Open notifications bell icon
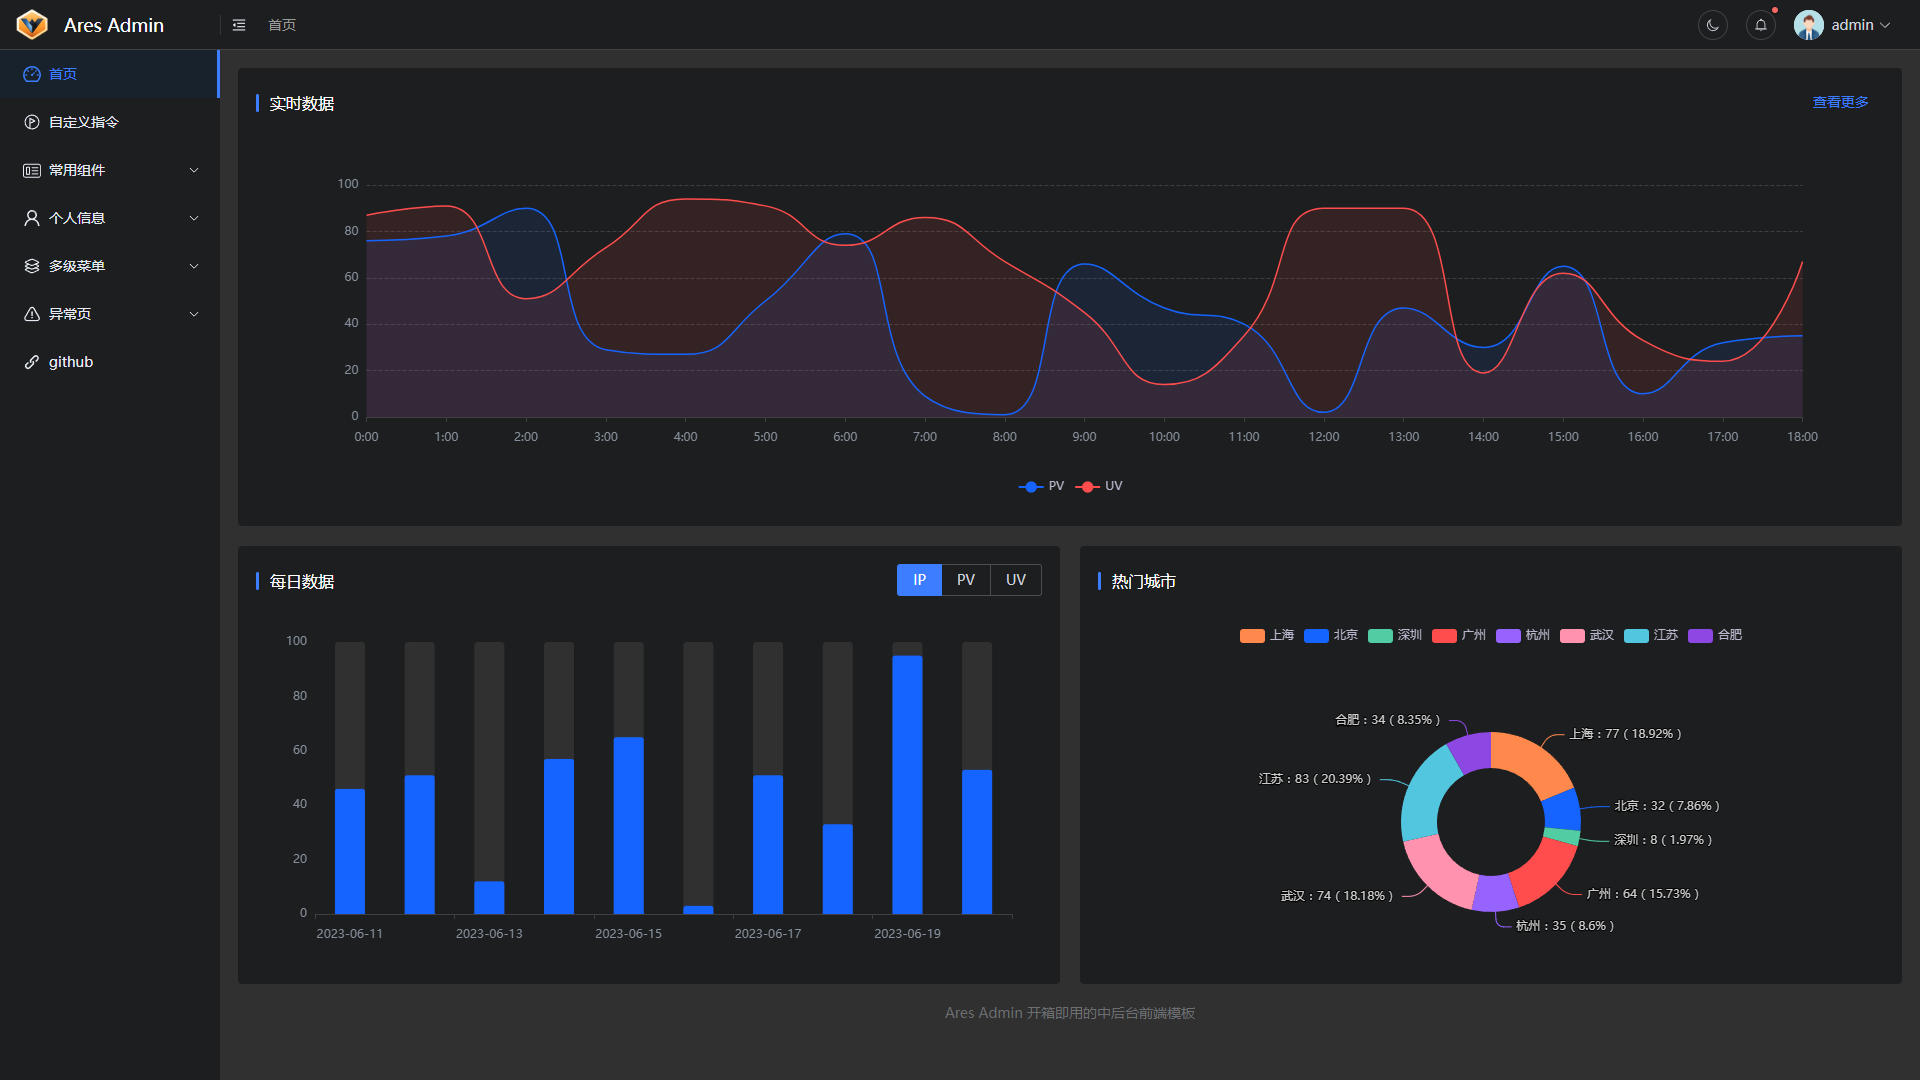The image size is (1920, 1080). 1760,25
